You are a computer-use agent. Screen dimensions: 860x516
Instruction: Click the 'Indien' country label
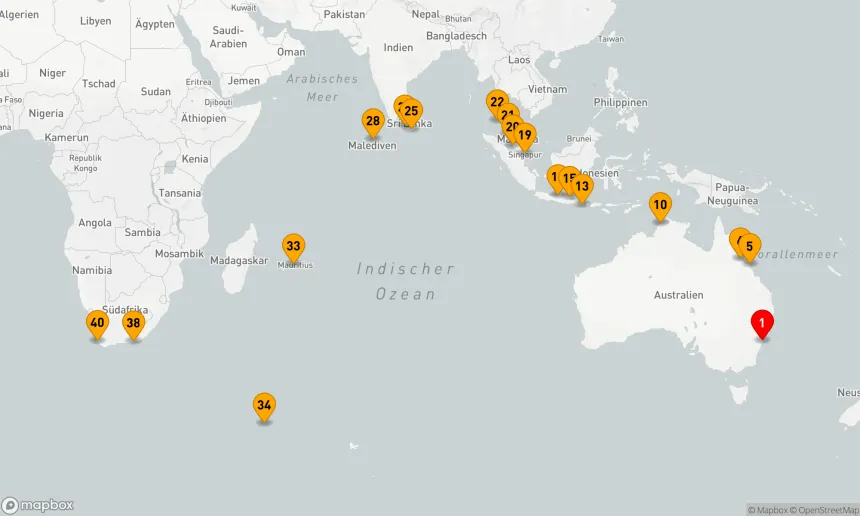tap(398, 48)
